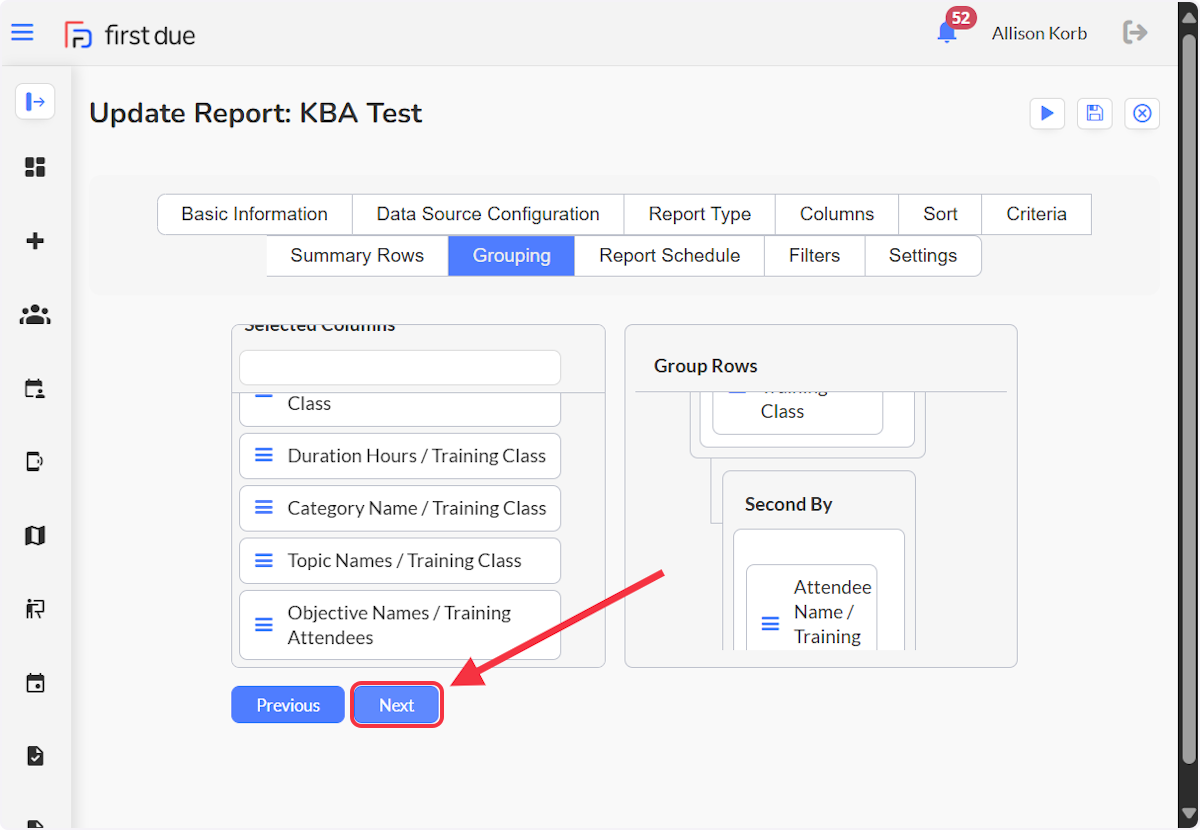Open the Filters tab
Screen dimensions: 1200x830
point(814,256)
